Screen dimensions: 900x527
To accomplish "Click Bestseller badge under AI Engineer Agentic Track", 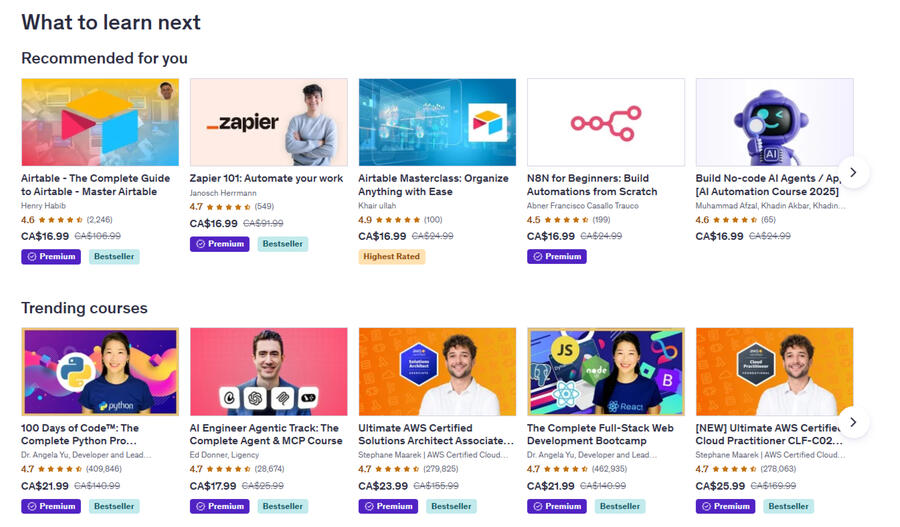I will tap(283, 506).
